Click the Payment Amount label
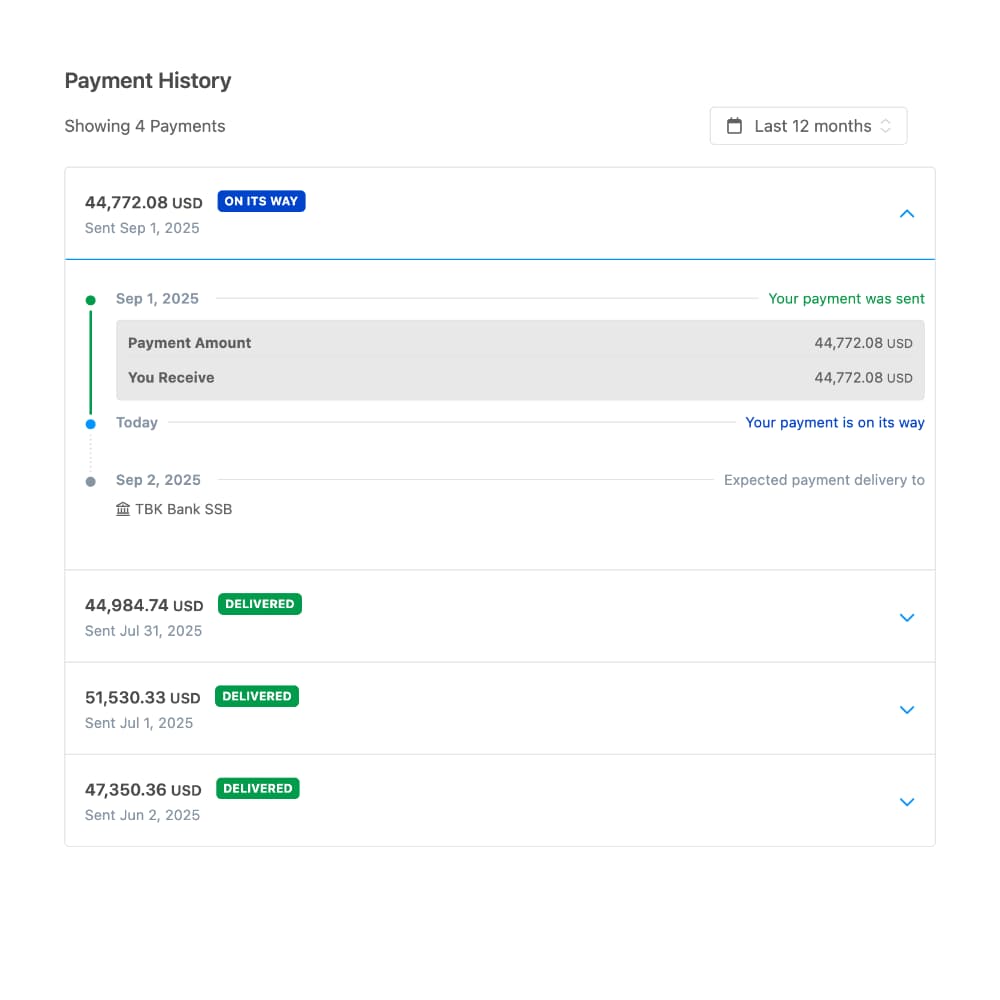The height and width of the screenshot is (1000, 1000). 189,342
